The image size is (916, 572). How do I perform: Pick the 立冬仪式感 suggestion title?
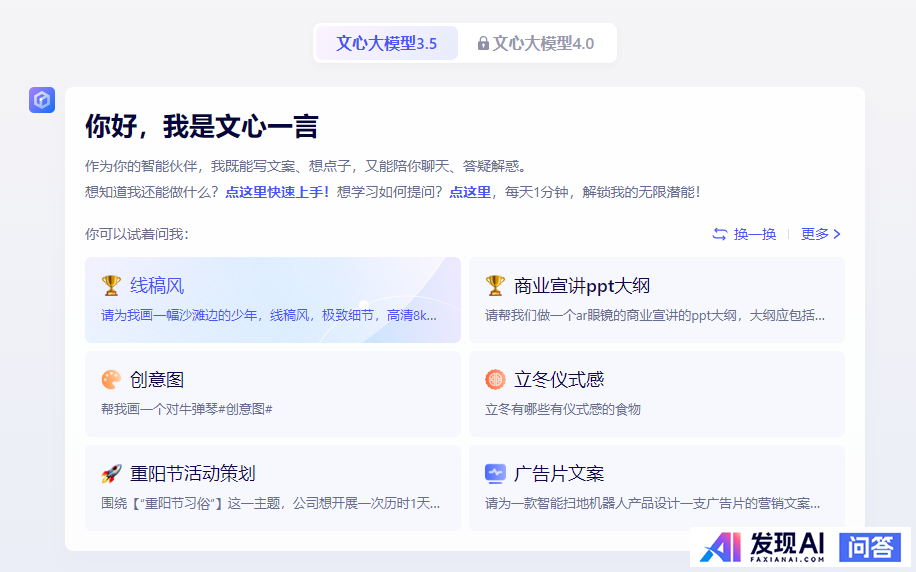[559, 380]
